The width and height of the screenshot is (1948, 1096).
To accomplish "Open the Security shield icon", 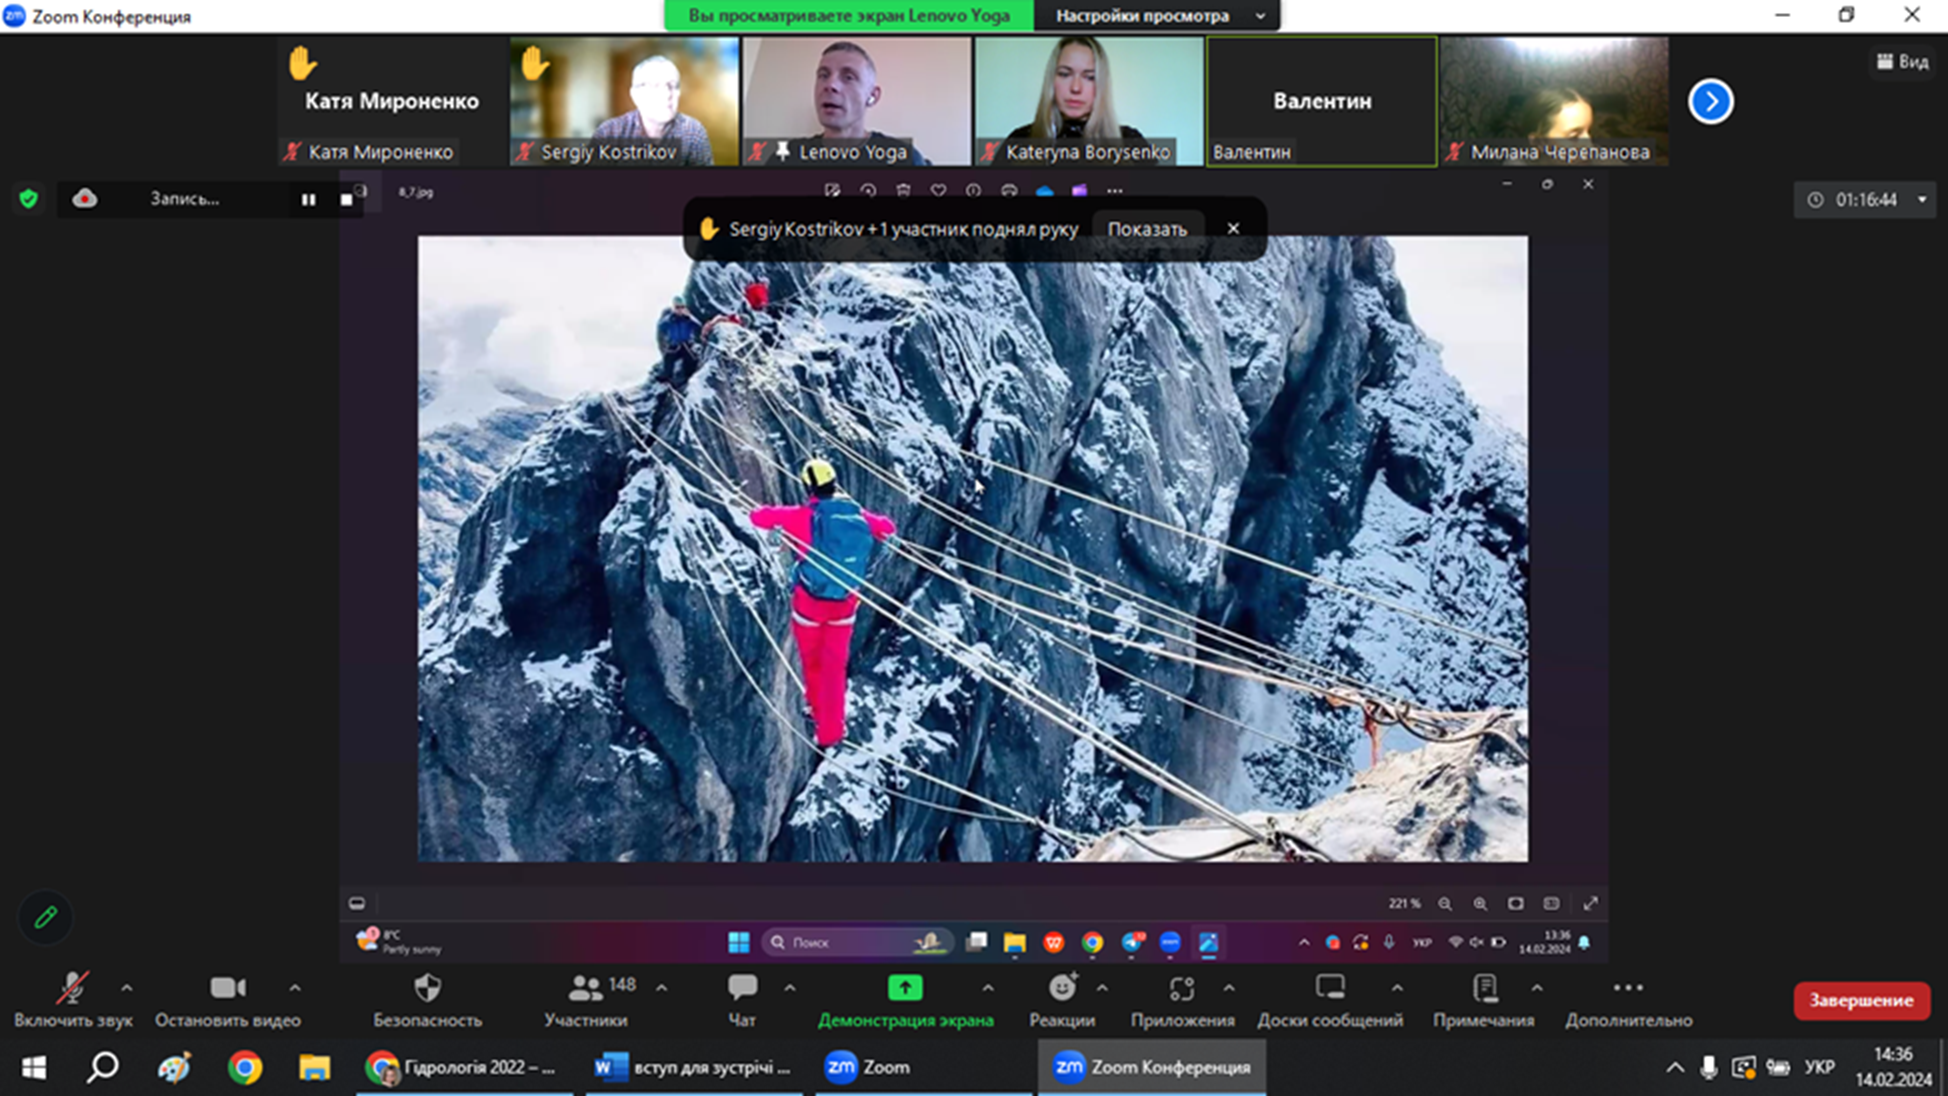I will click(x=427, y=989).
